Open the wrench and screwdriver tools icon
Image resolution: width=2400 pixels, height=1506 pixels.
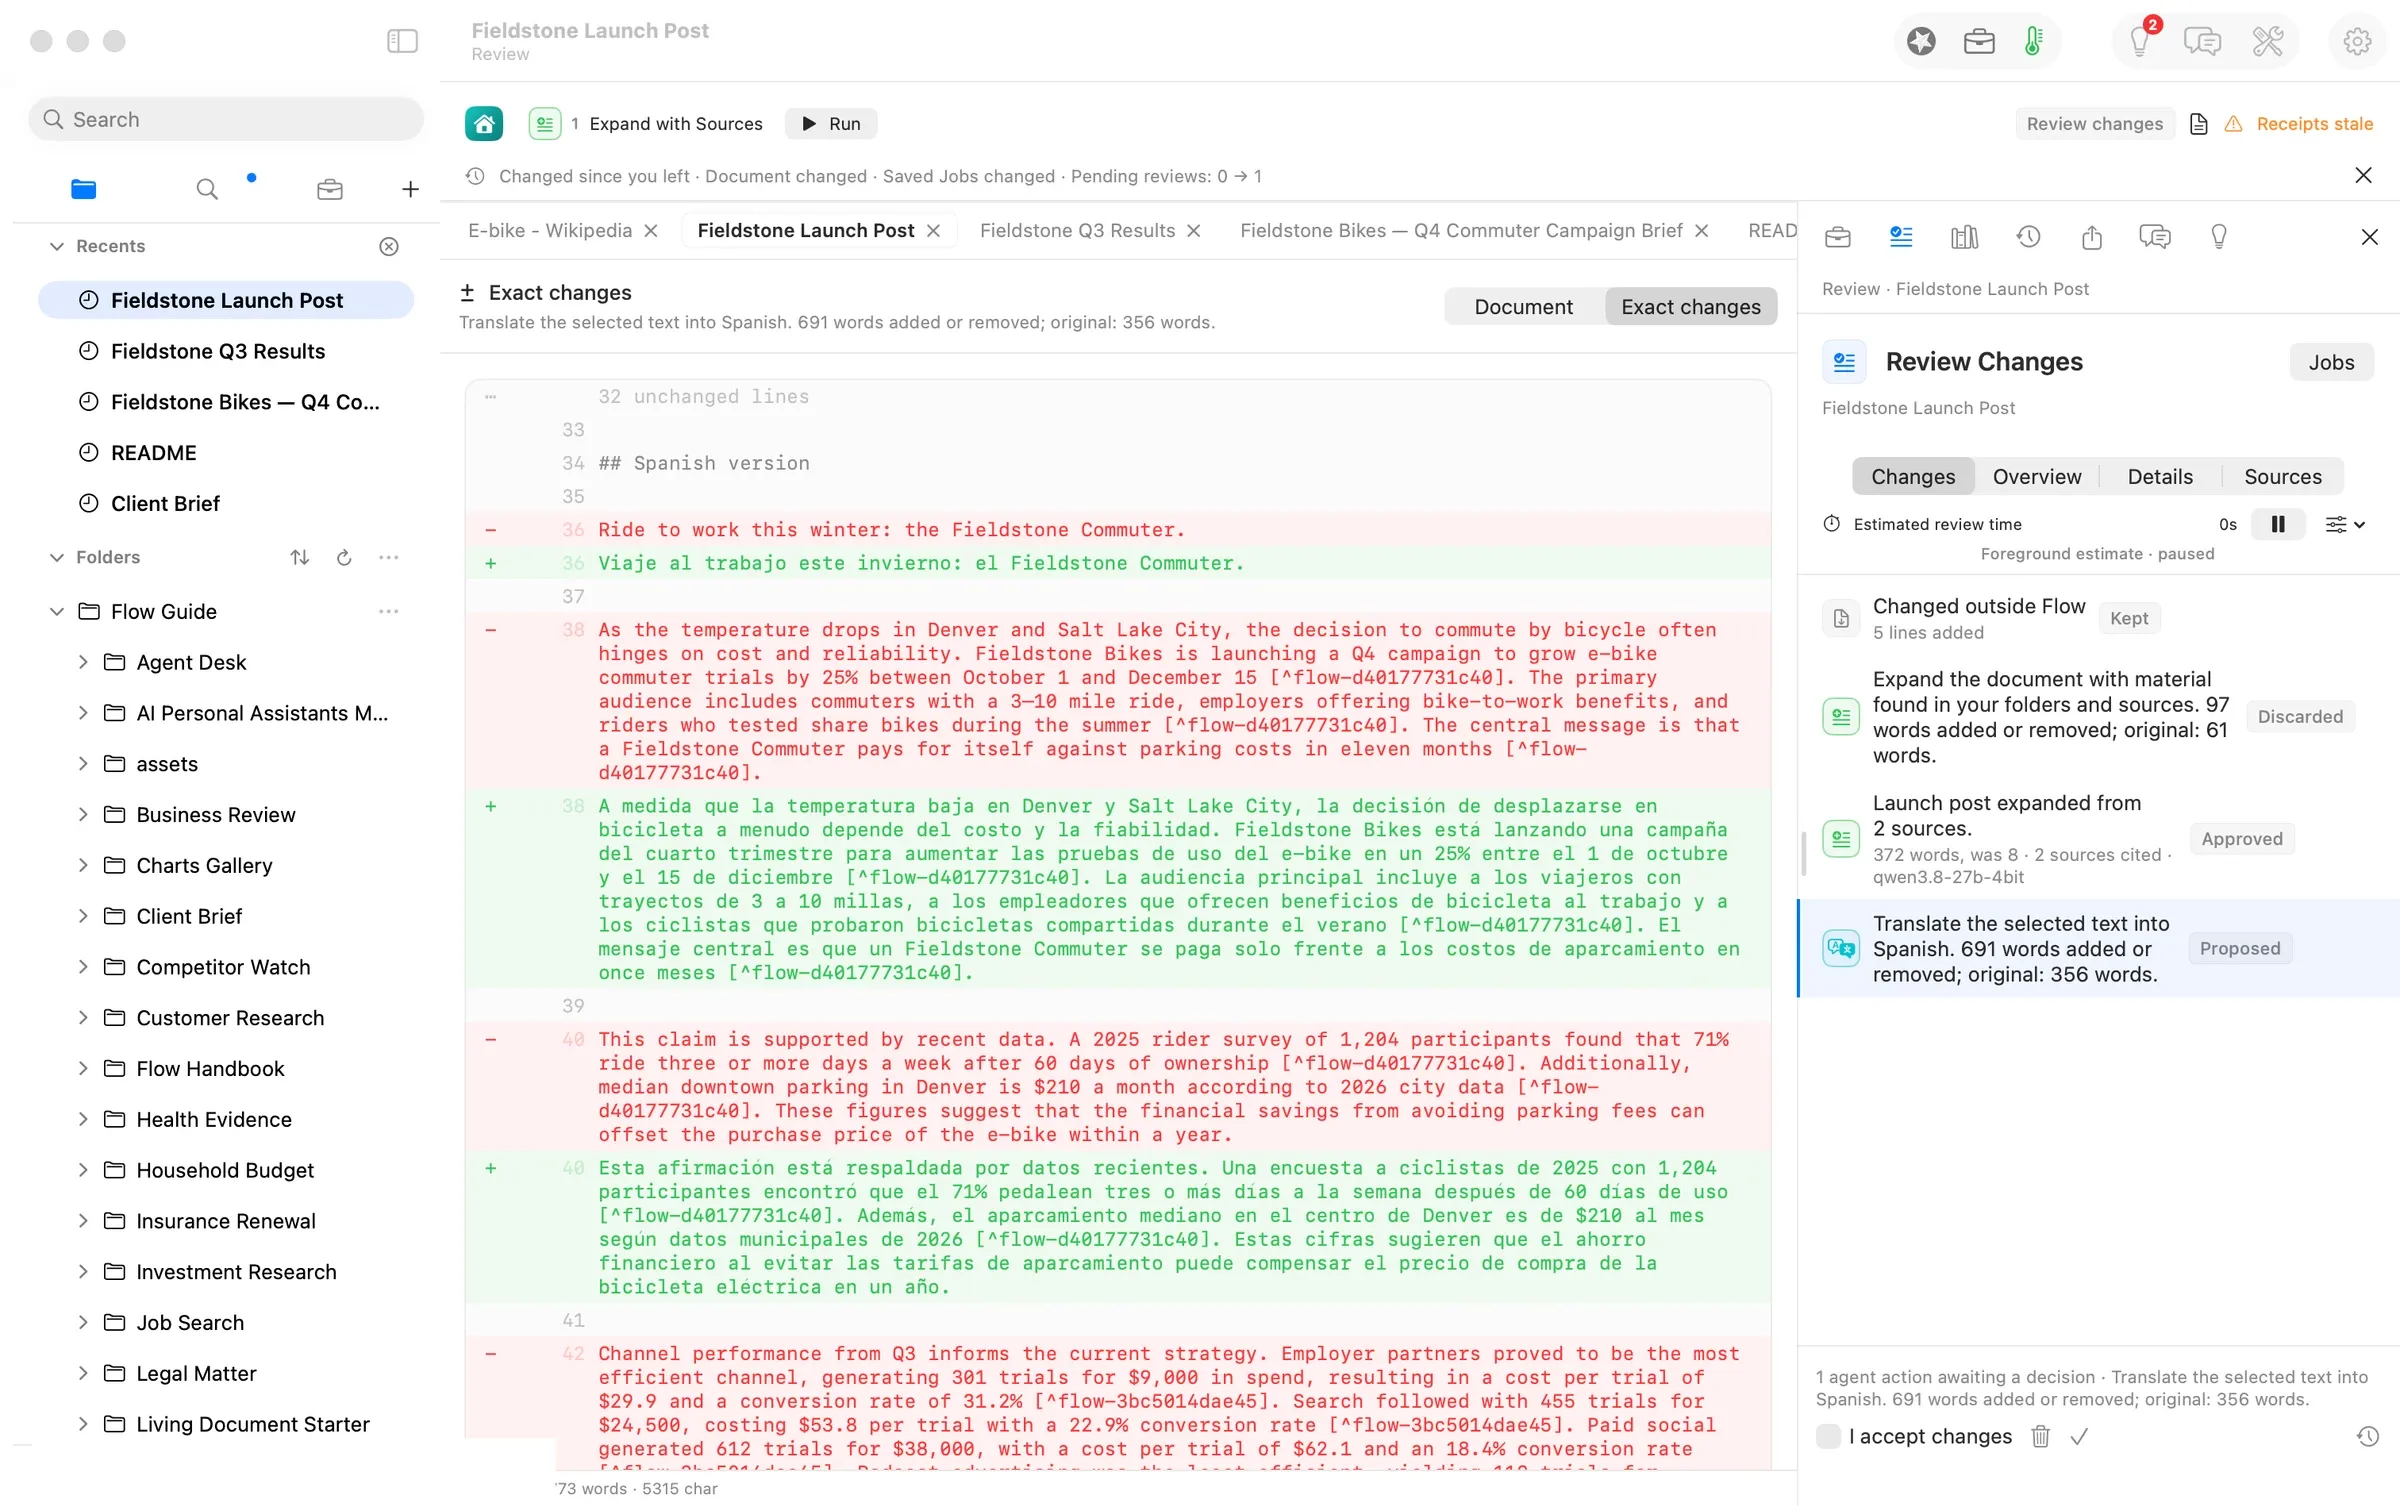2267,41
